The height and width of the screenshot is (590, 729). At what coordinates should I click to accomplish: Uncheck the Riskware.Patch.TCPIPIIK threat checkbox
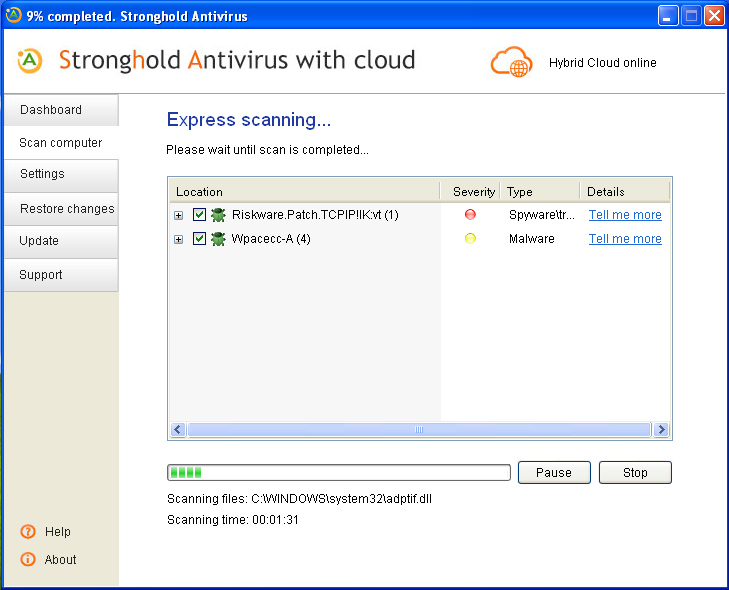tap(199, 215)
